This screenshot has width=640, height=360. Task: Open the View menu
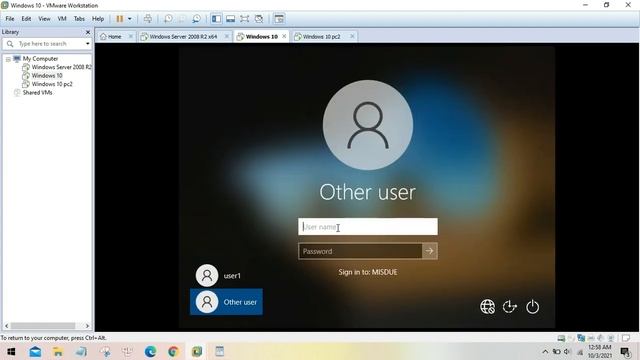(44, 19)
